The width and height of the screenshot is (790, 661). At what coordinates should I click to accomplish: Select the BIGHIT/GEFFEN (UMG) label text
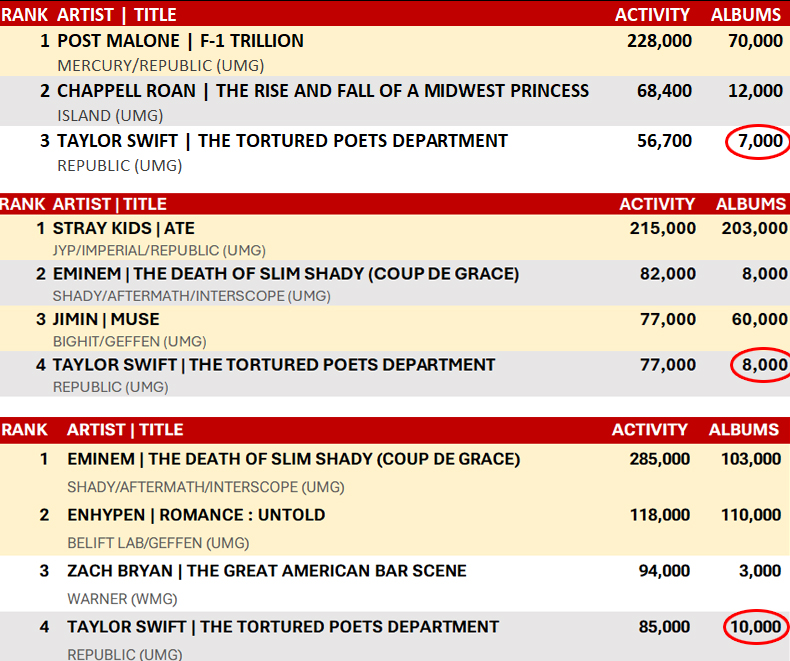pyautogui.click(x=129, y=342)
